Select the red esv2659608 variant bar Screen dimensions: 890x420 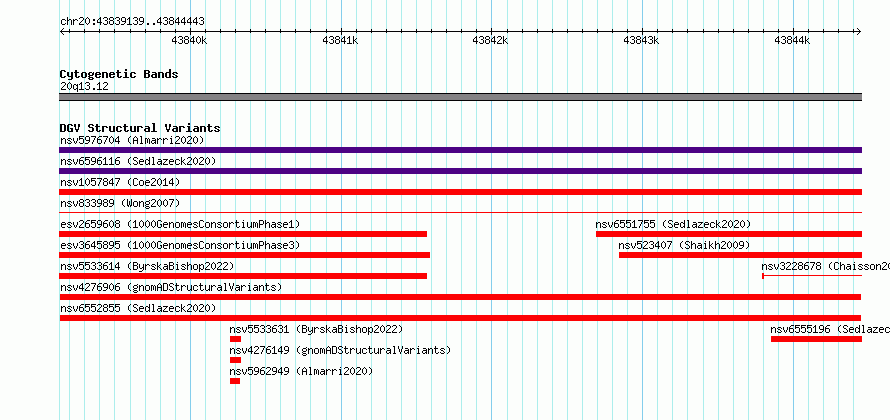pos(243,234)
